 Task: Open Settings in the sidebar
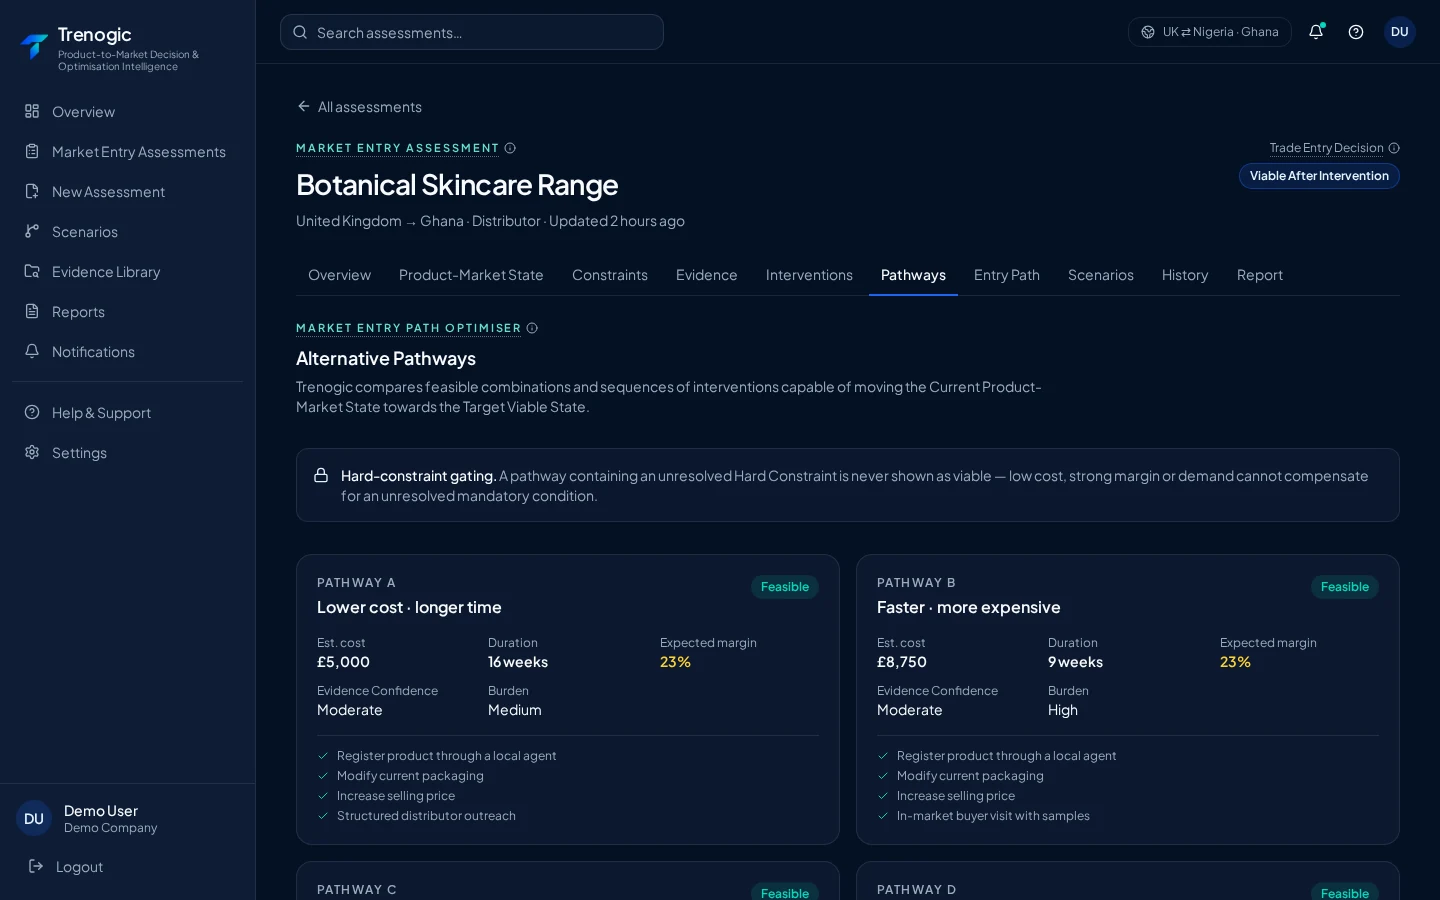(127, 453)
